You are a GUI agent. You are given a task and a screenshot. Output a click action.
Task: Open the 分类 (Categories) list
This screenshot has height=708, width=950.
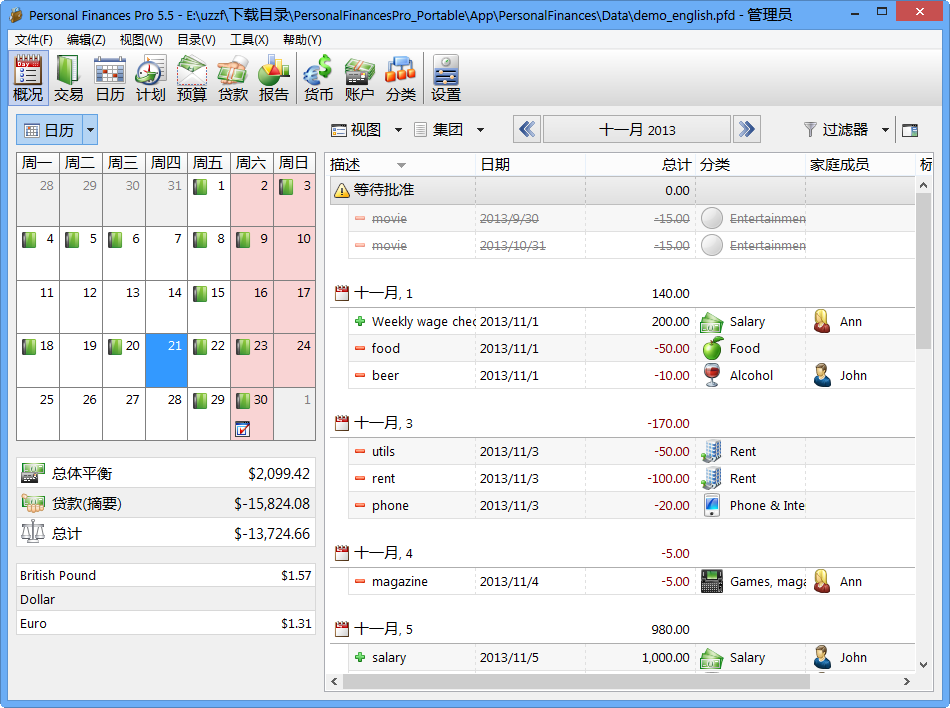click(x=399, y=77)
